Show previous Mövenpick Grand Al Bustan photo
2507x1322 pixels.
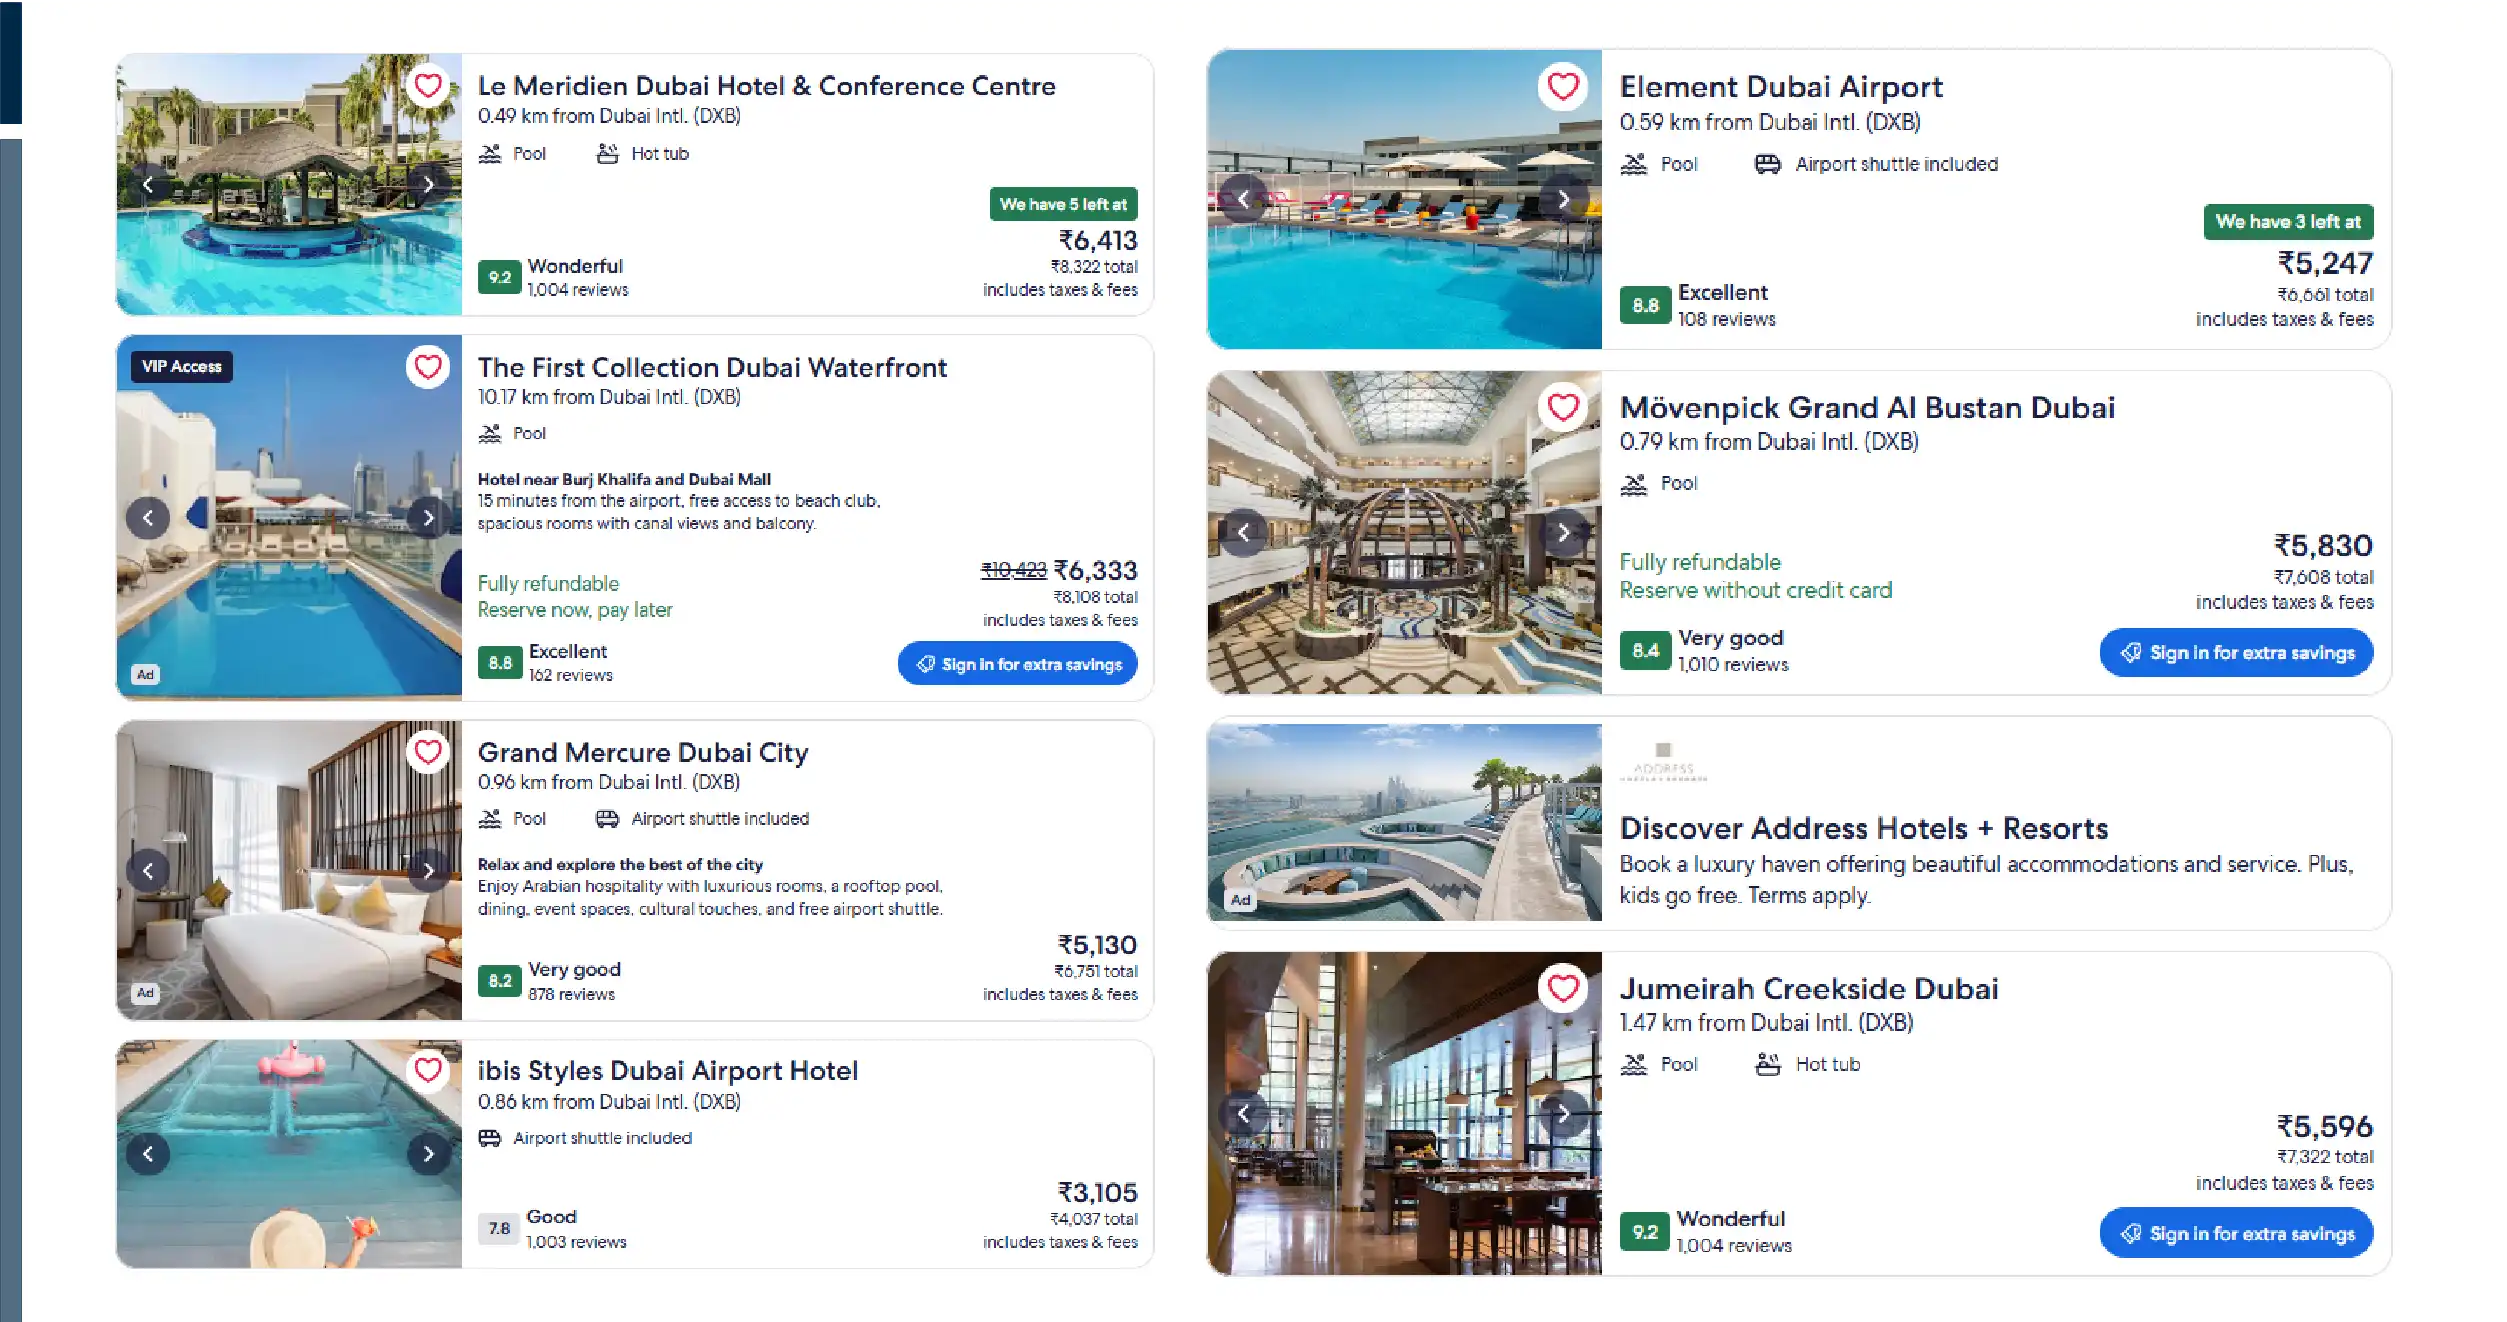click(1243, 533)
